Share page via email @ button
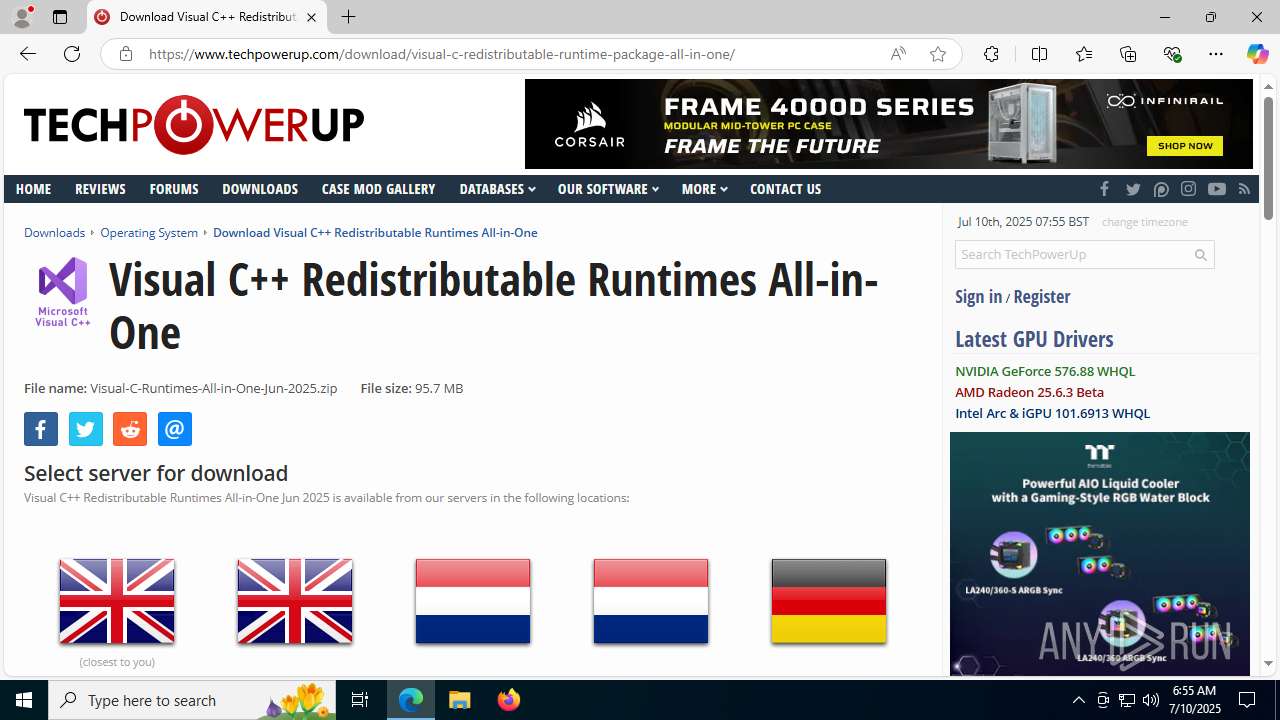 click(174, 429)
